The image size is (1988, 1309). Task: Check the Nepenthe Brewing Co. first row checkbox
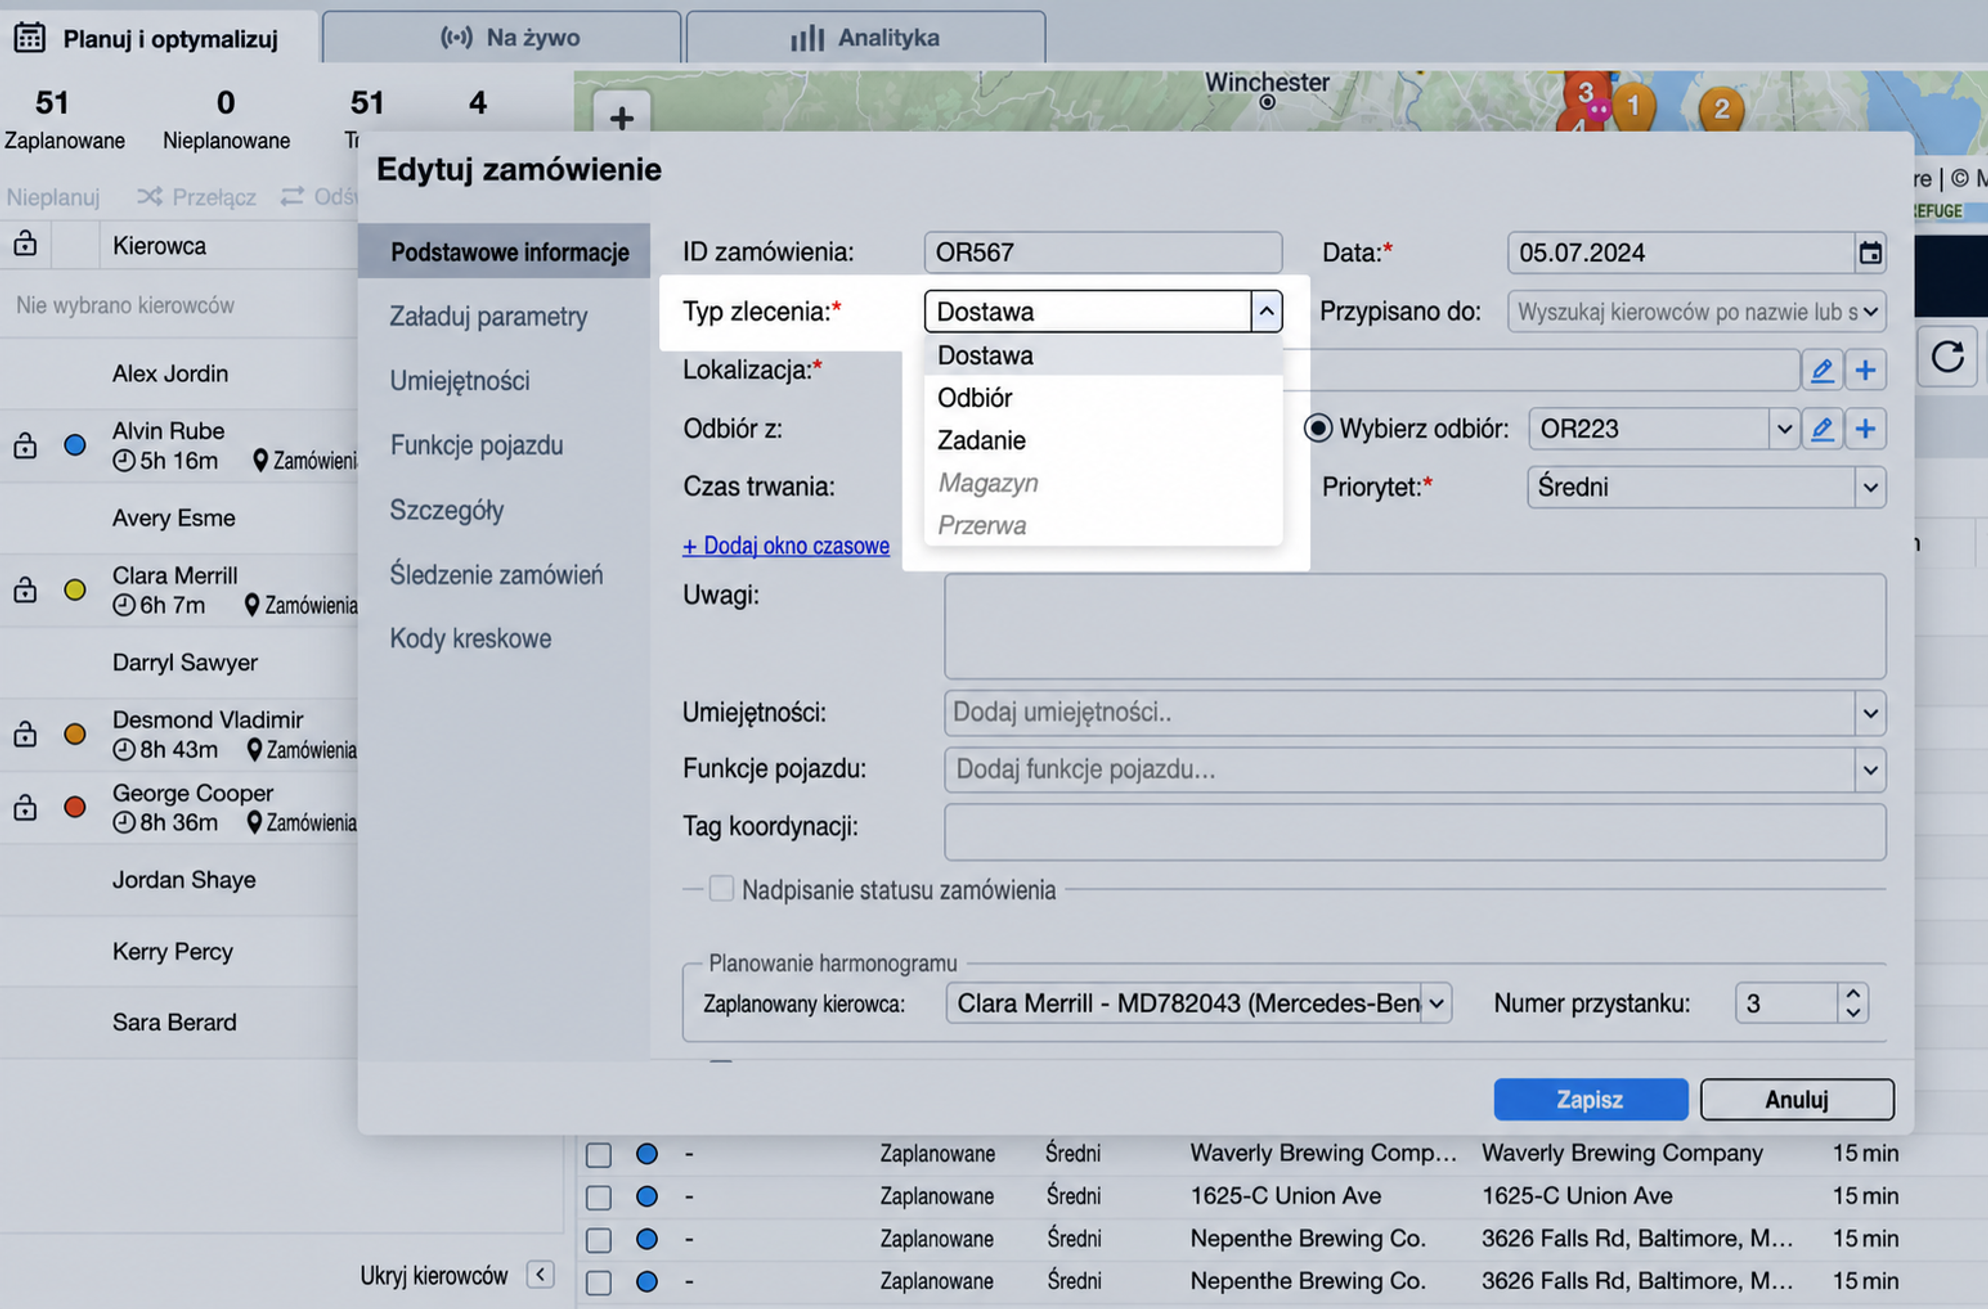(598, 1240)
